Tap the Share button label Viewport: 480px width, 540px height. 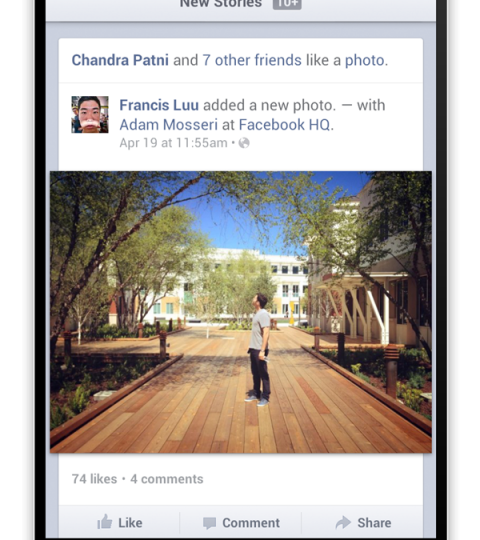coord(374,523)
